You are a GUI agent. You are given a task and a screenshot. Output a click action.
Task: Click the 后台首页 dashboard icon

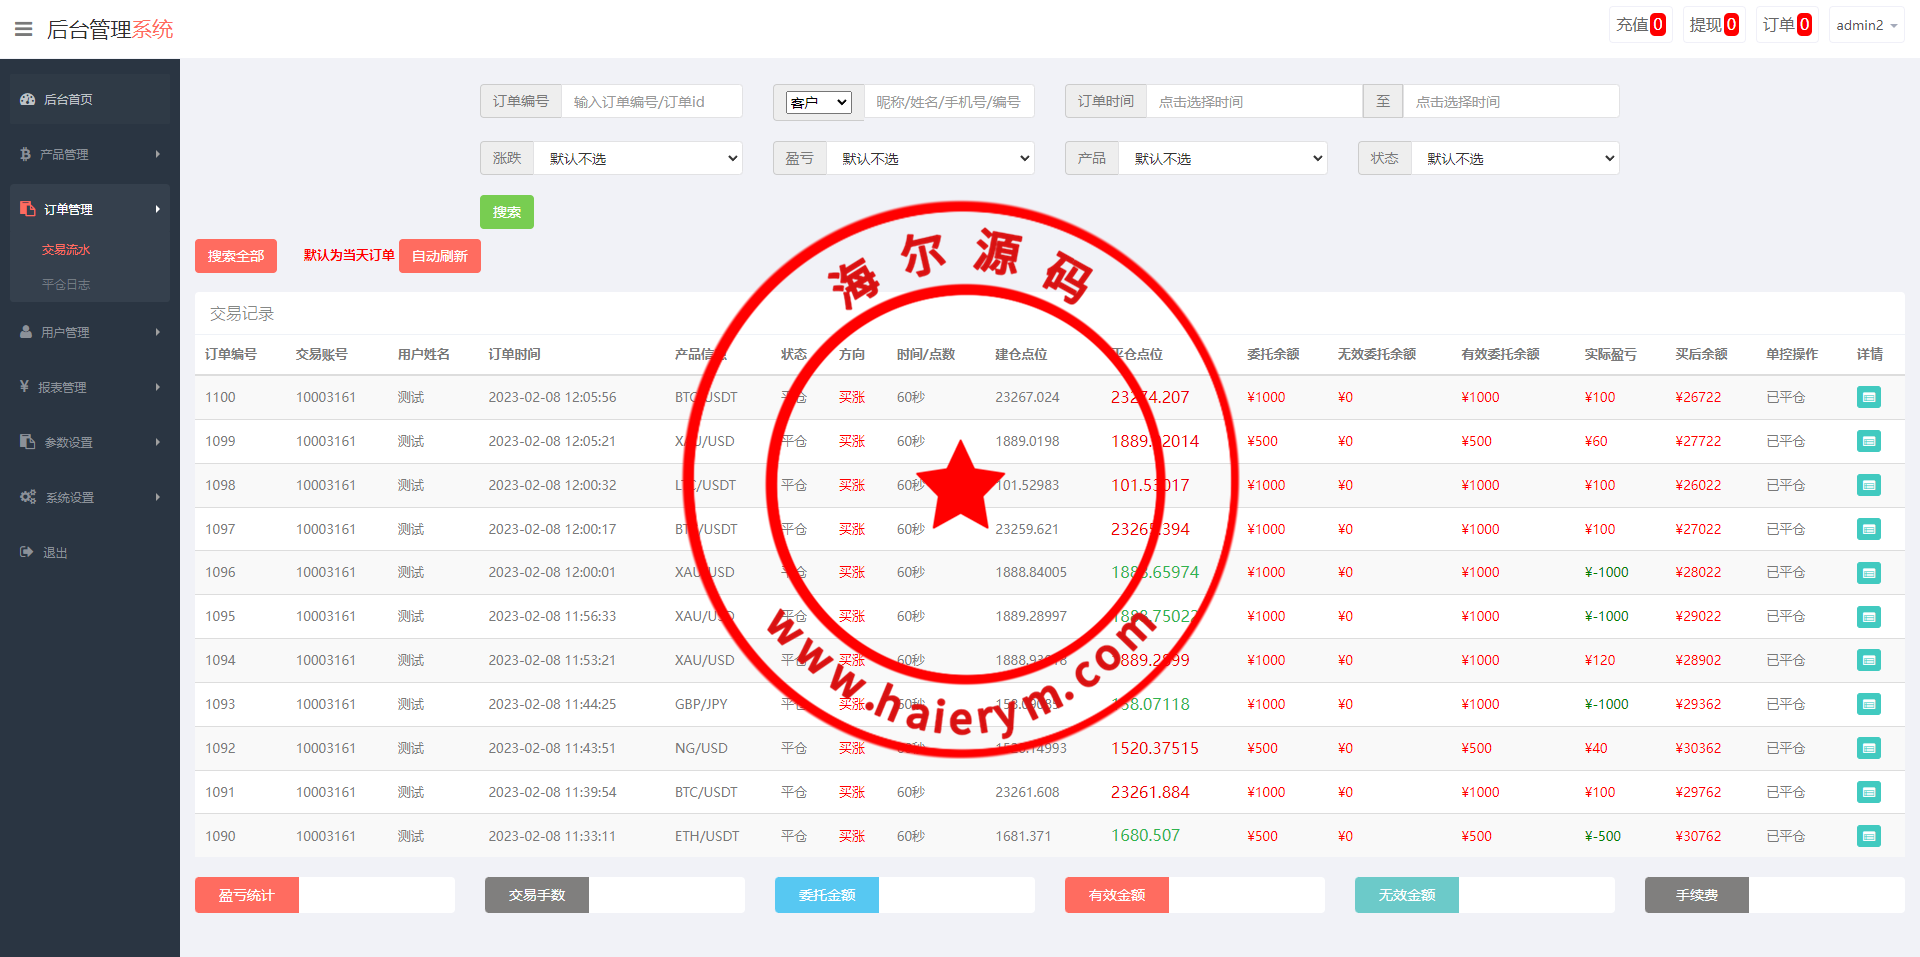[x=28, y=99]
